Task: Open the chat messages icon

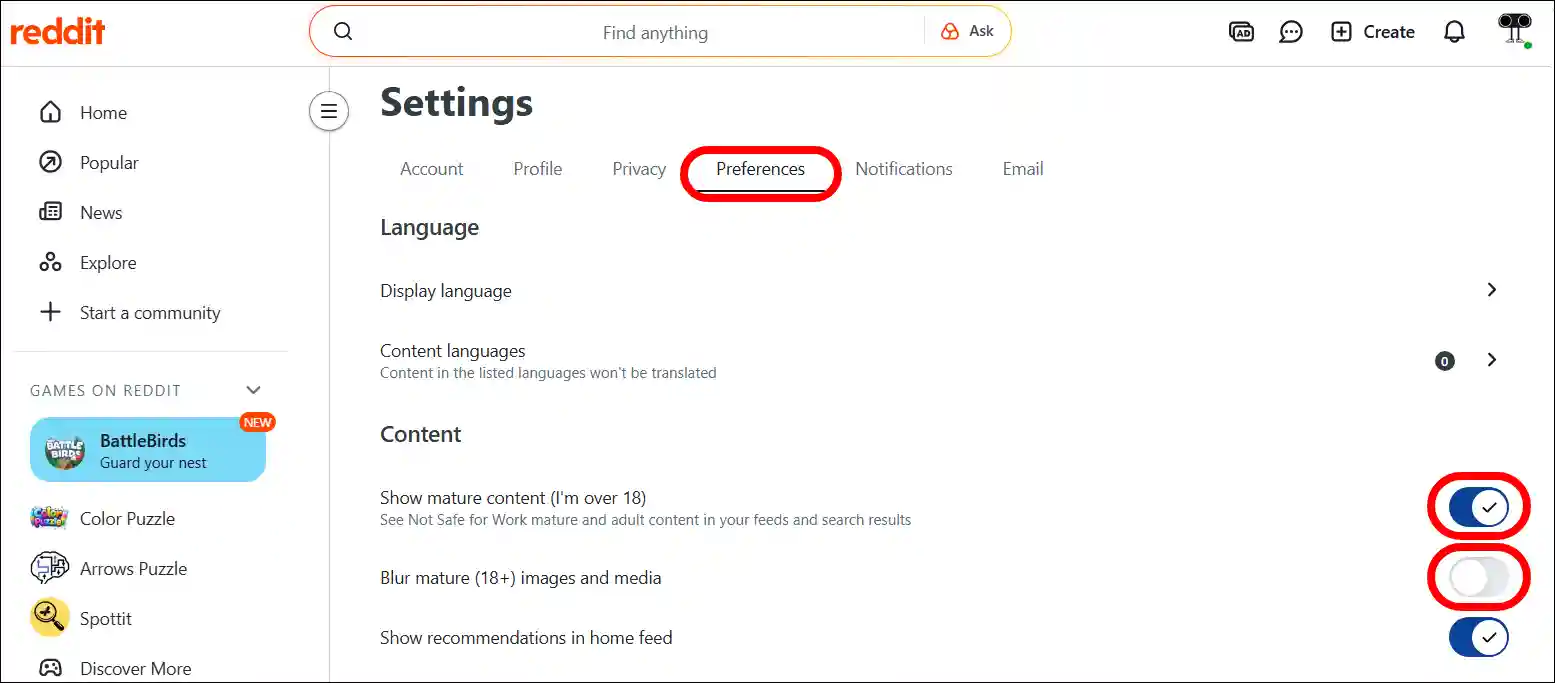Action: [x=1291, y=31]
